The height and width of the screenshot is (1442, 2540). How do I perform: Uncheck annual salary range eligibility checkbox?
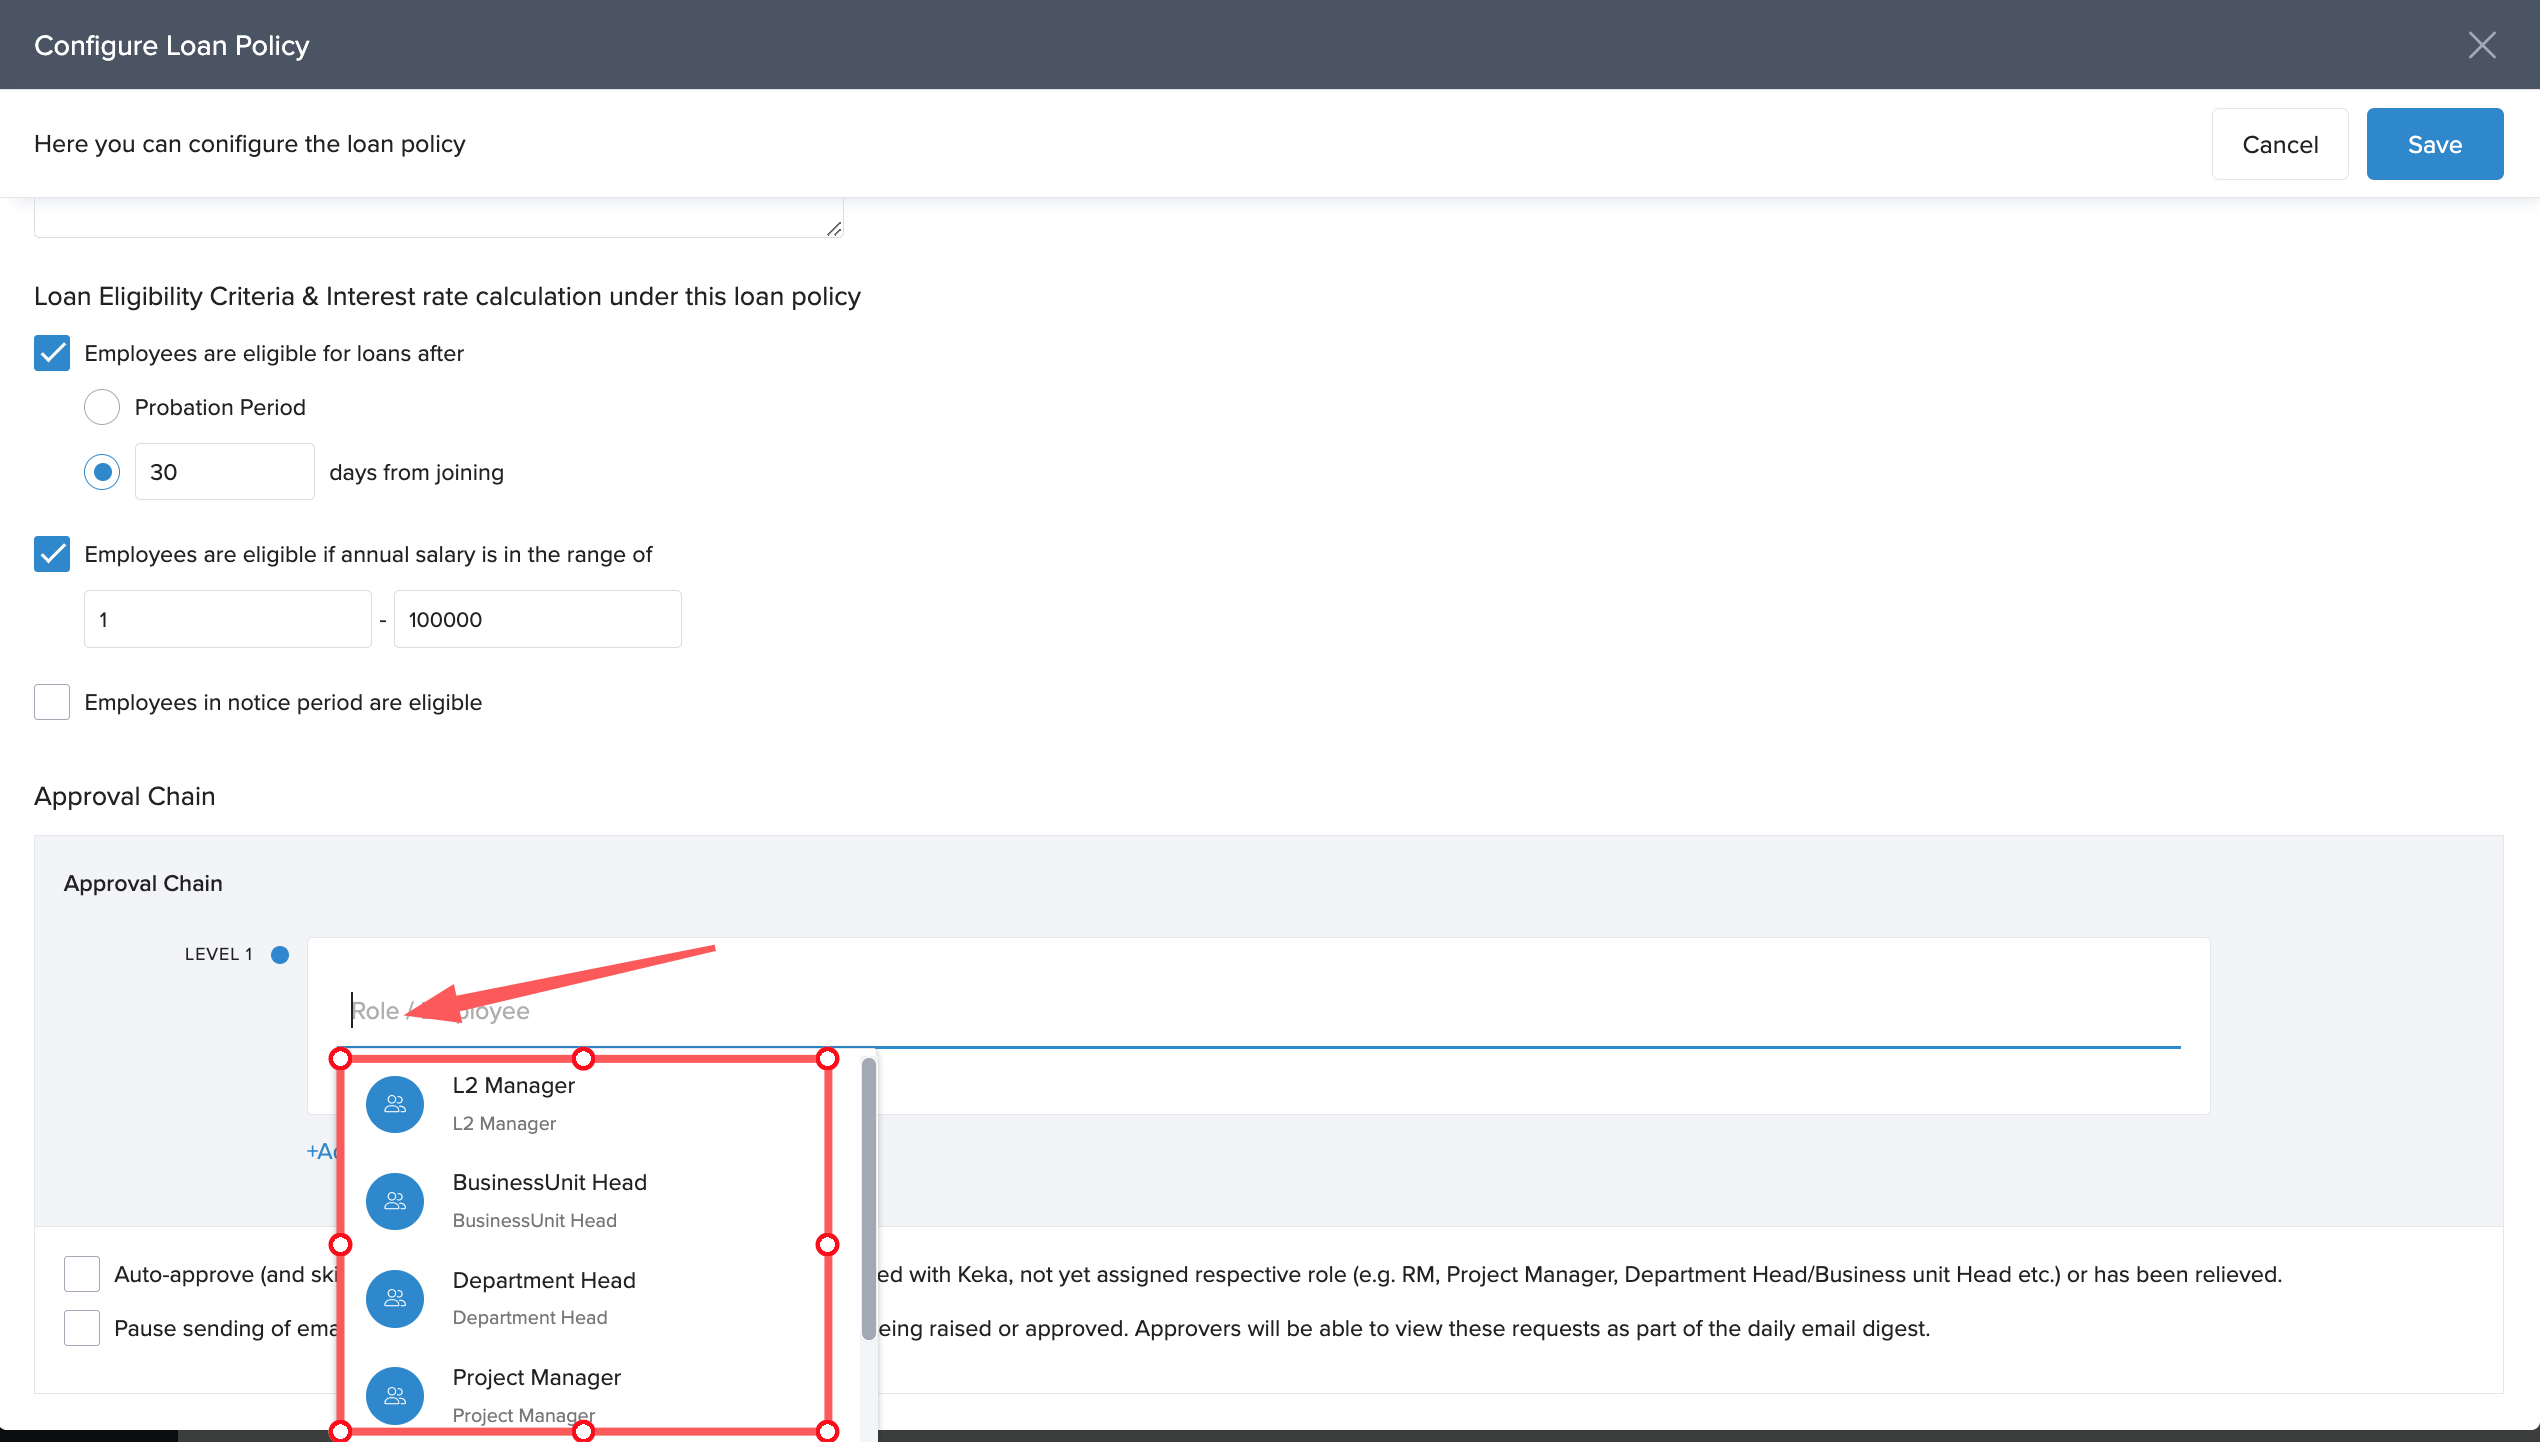pos(52,554)
